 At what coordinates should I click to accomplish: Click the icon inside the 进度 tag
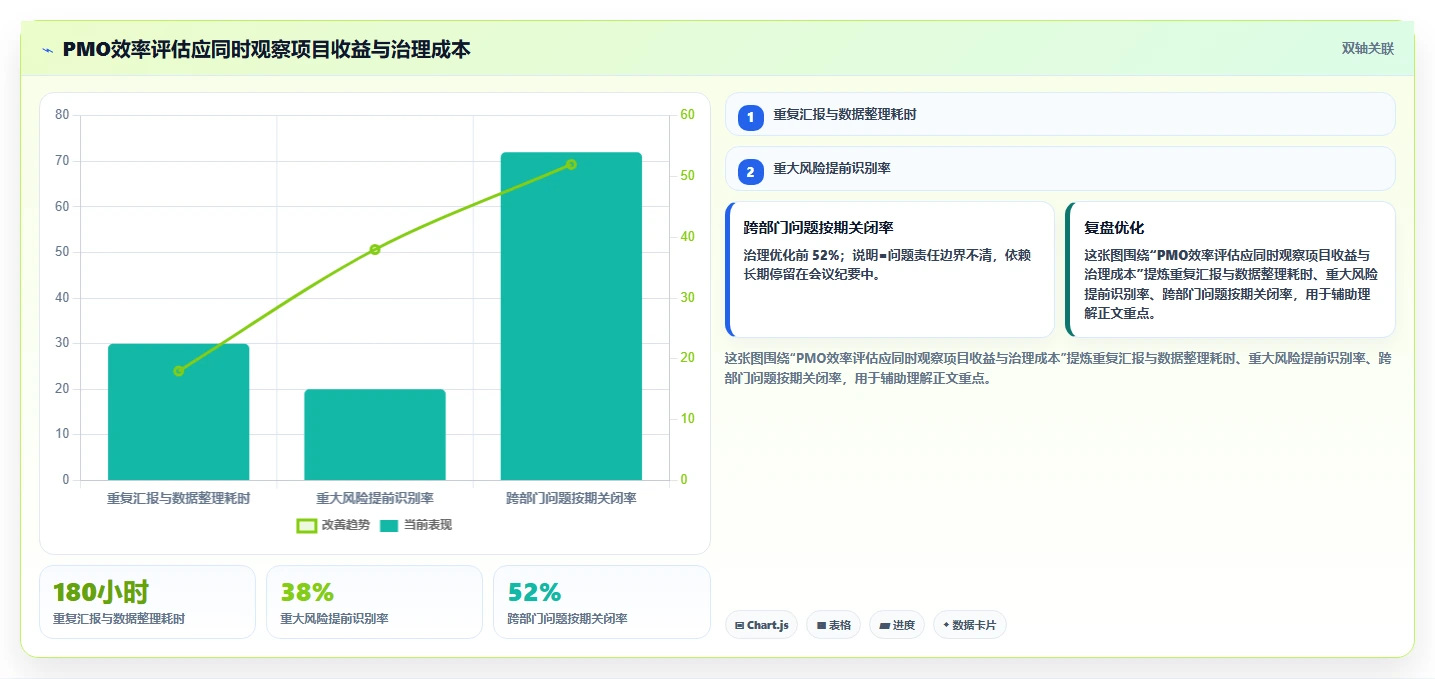point(885,625)
